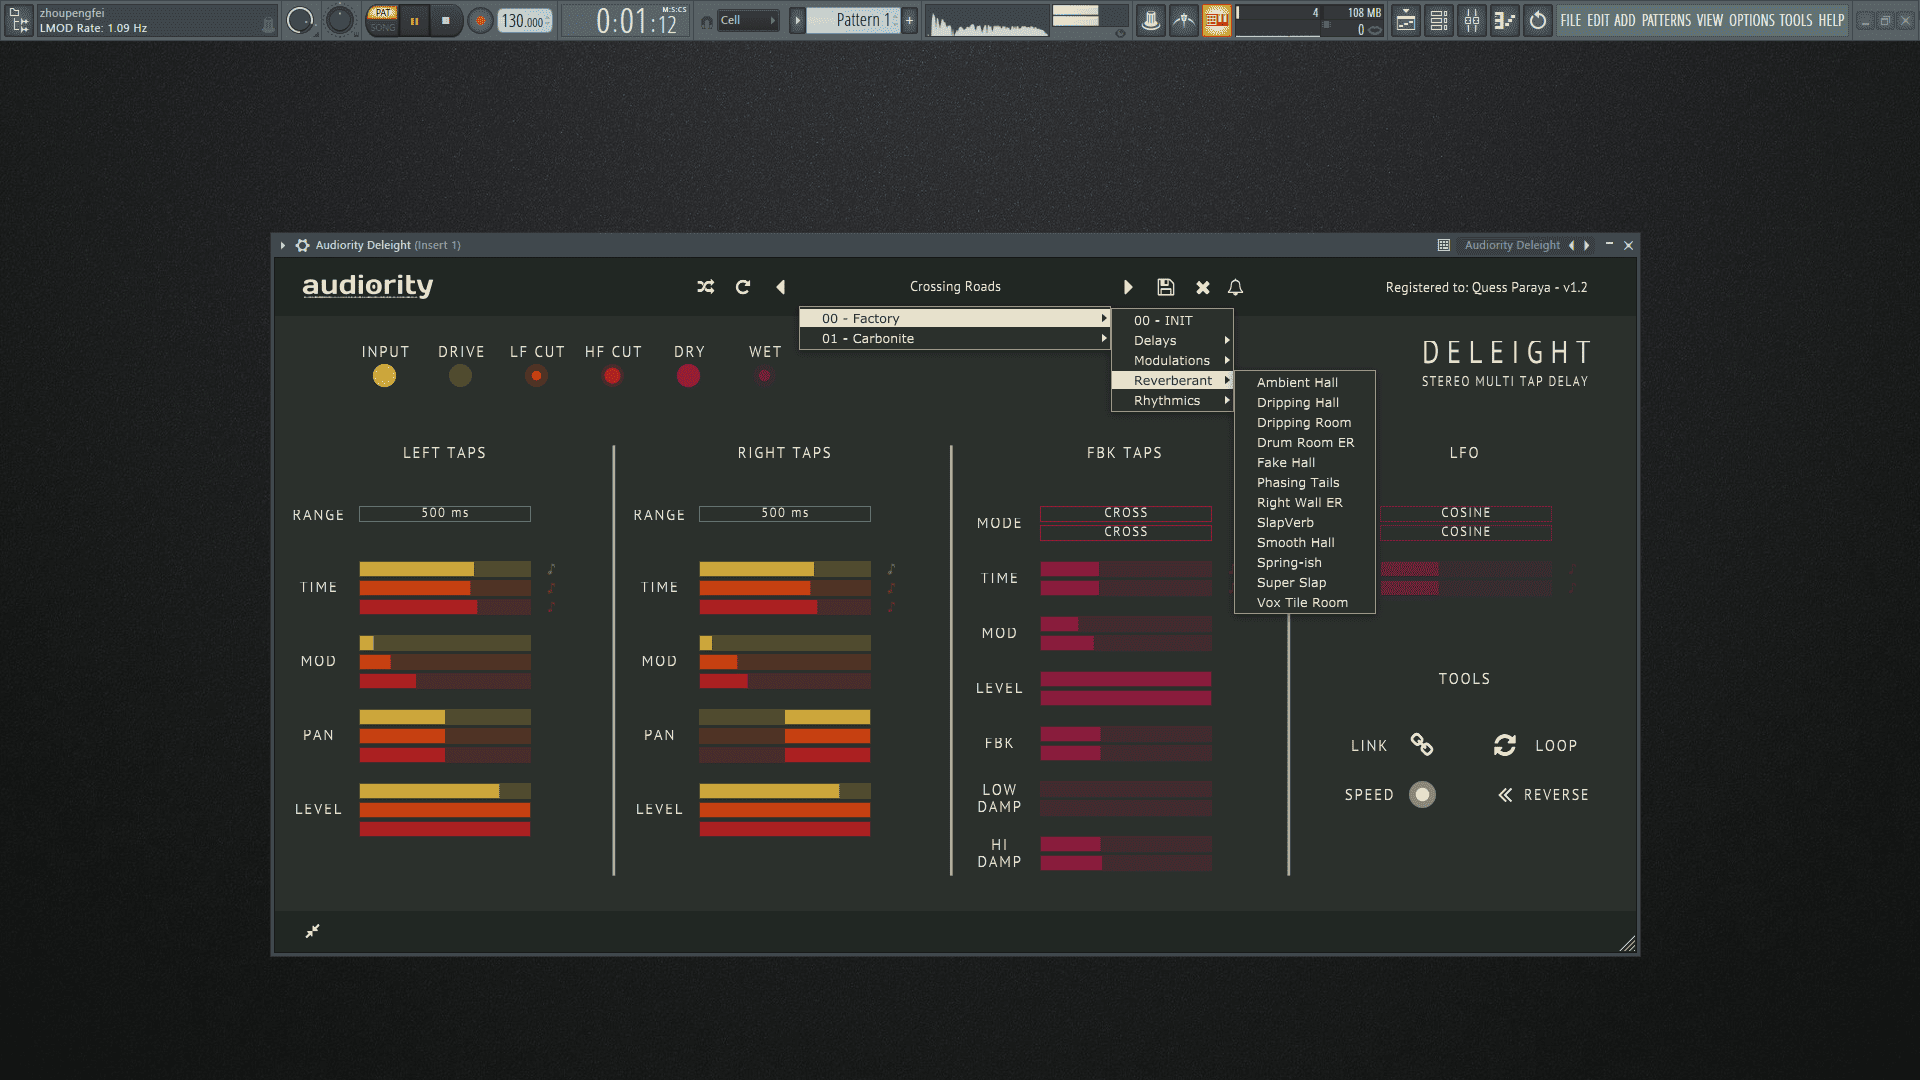Image resolution: width=1920 pixels, height=1080 pixels.
Task: Click the next plugin preset arrow in title bar
Action: point(1587,245)
